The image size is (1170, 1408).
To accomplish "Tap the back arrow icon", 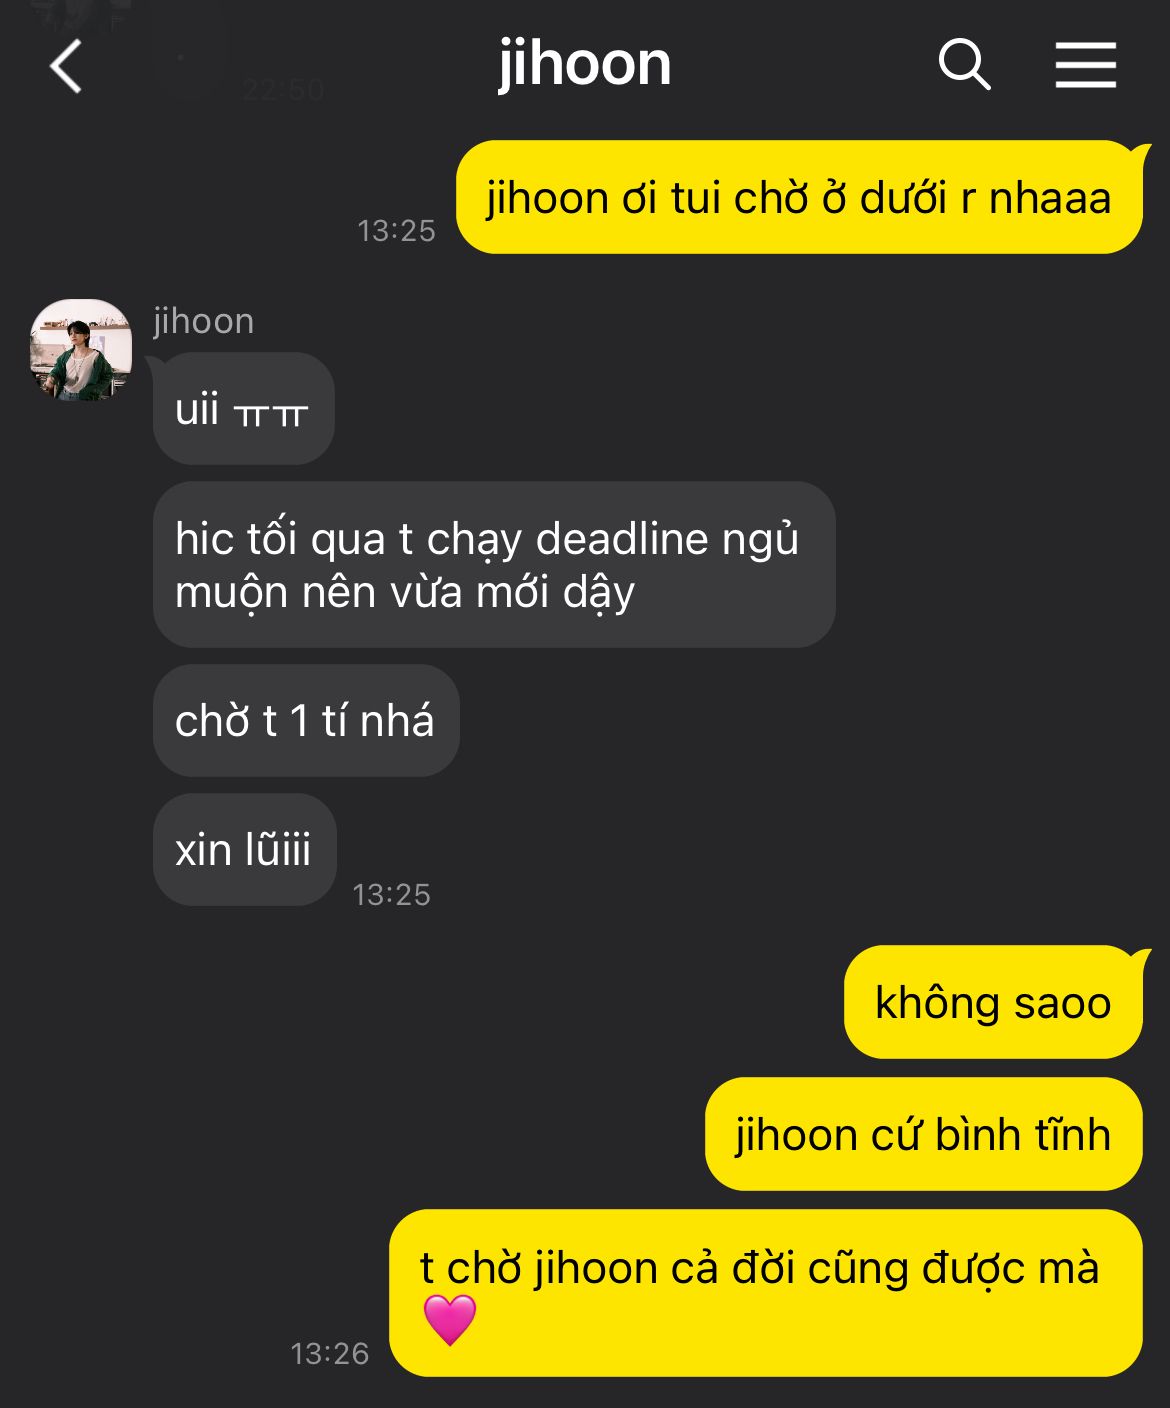I will click(66, 67).
